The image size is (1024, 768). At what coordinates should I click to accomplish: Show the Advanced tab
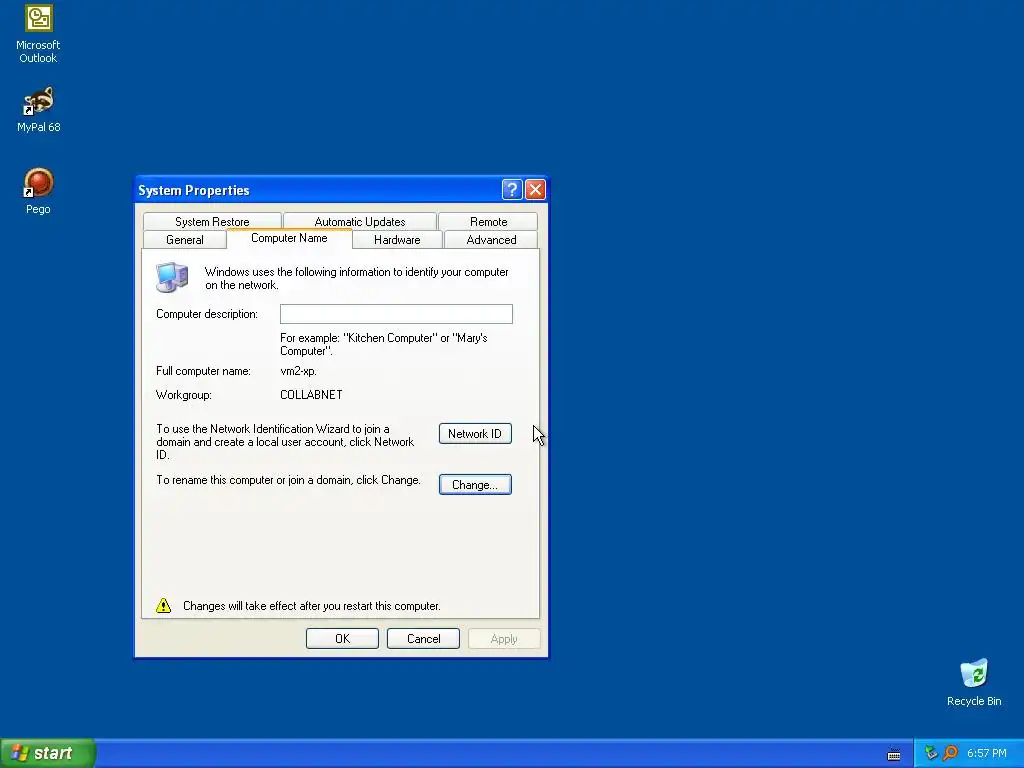click(x=491, y=240)
